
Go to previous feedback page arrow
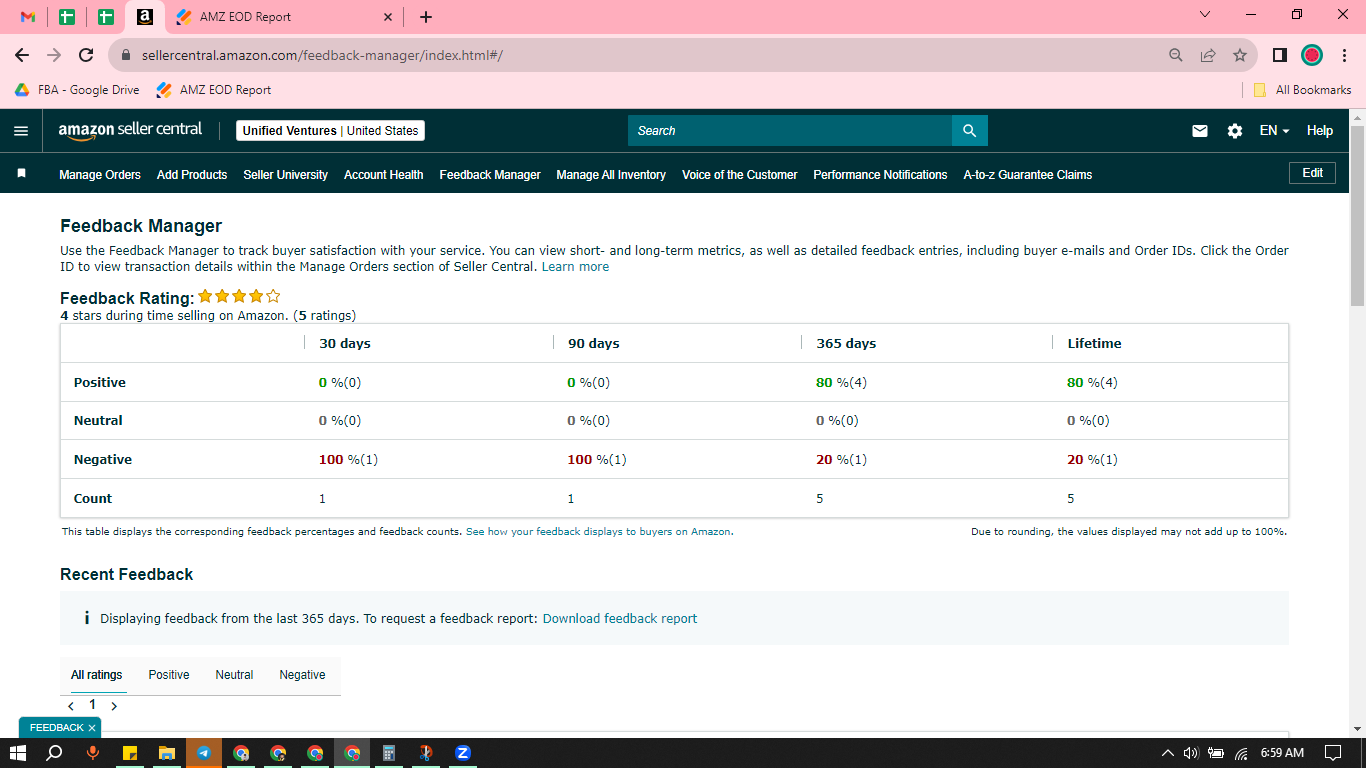[x=71, y=706]
